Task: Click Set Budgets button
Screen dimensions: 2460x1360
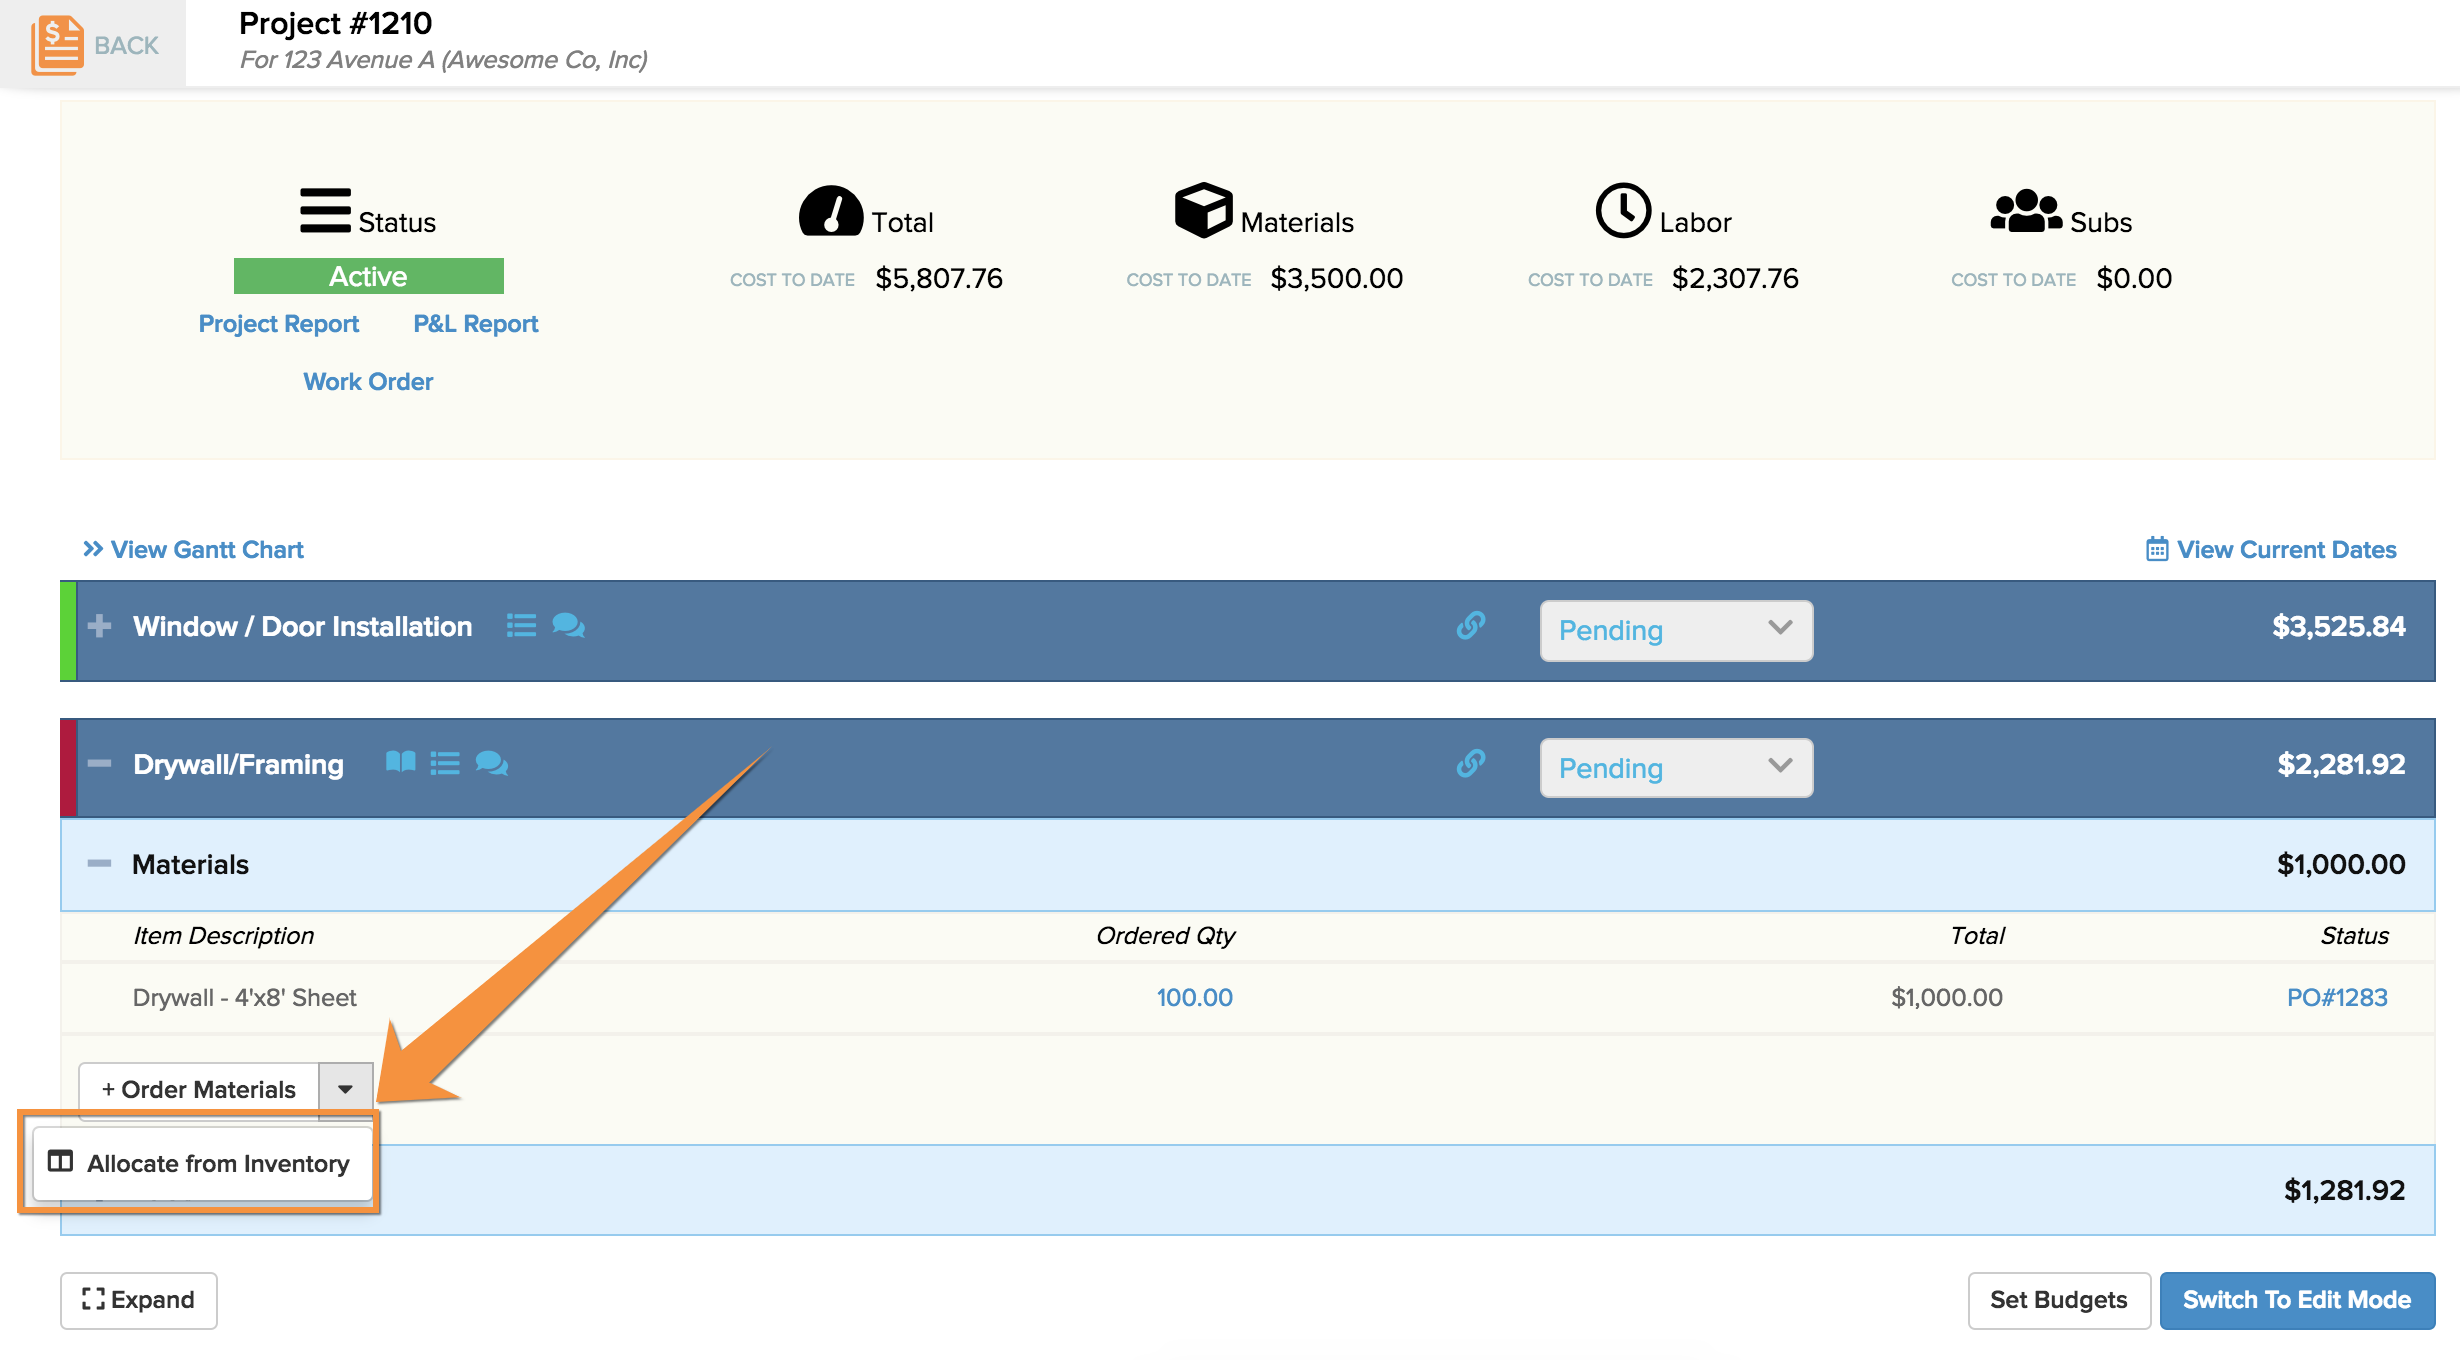Action: pos(2059,1300)
